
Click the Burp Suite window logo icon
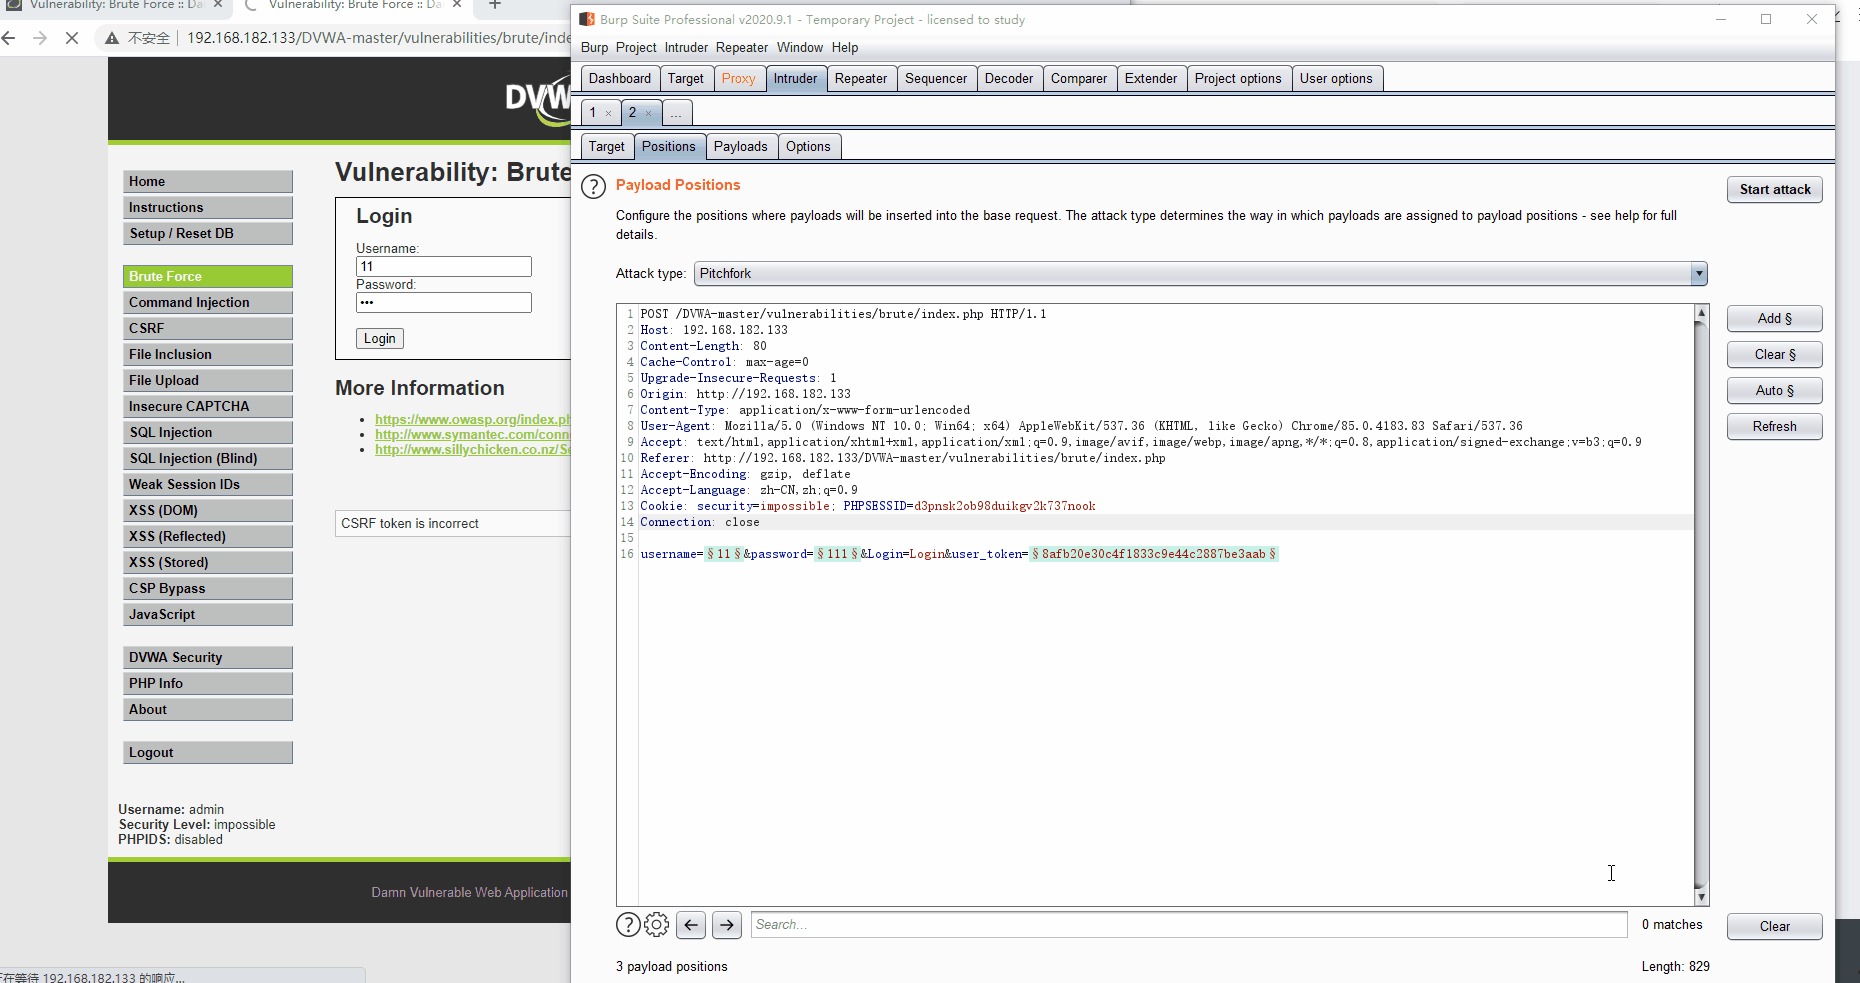(x=588, y=19)
